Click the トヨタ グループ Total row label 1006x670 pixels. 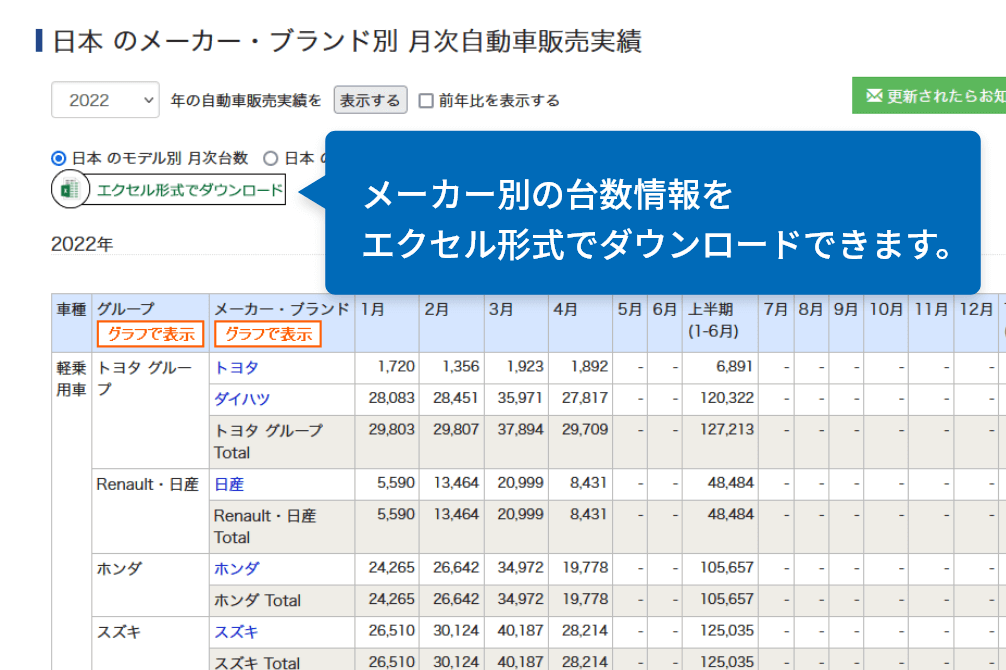tap(282, 442)
